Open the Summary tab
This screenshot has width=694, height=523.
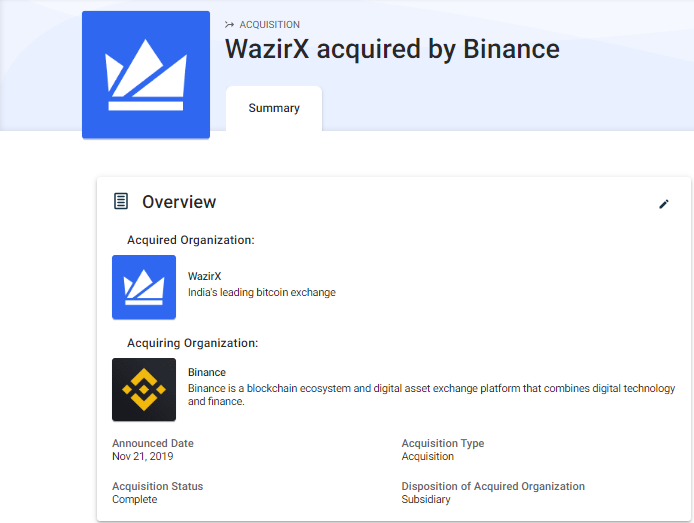[x=274, y=108]
